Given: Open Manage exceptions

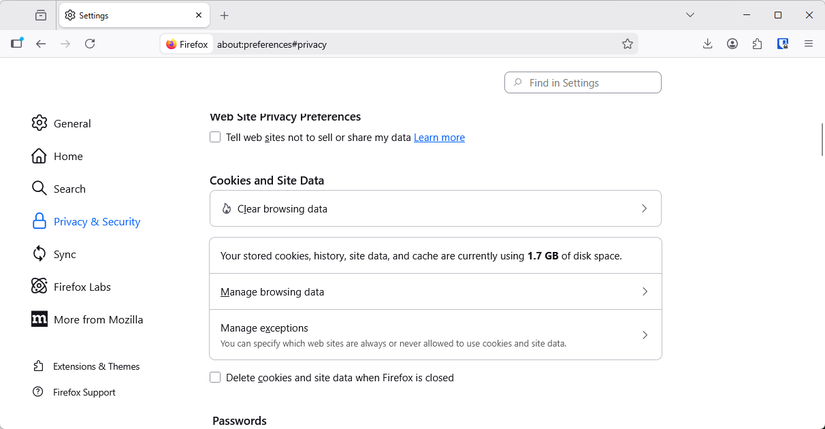Looking at the screenshot, I should (435, 335).
